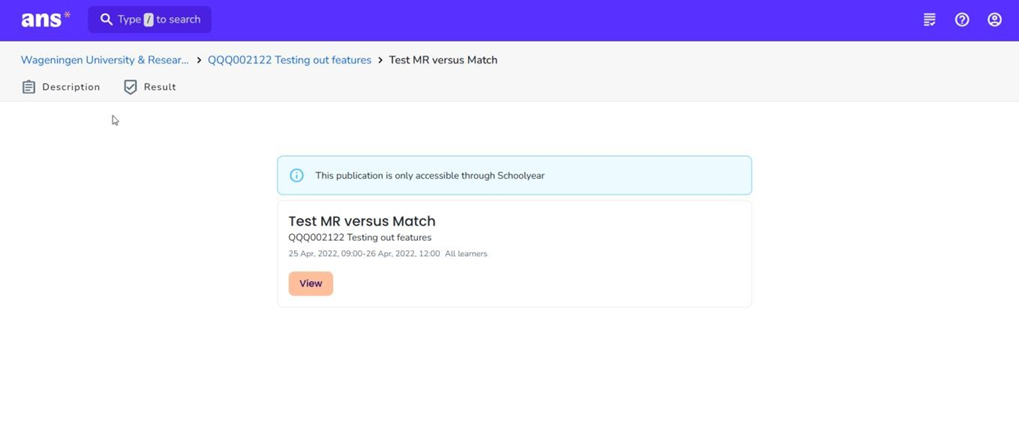1019x442 pixels.
Task: Open the user account profile icon
Action: pyautogui.click(x=994, y=19)
